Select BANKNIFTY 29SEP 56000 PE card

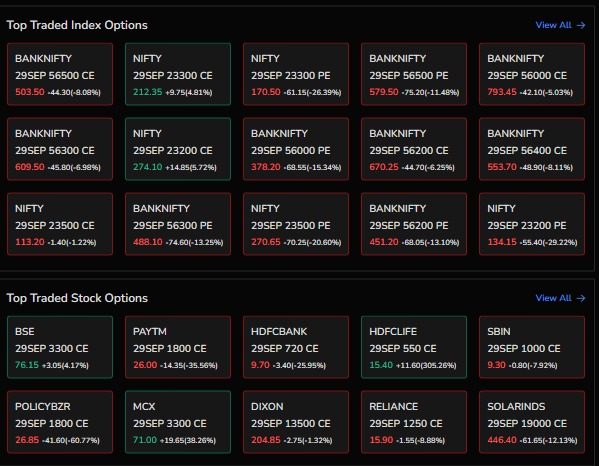(296, 149)
